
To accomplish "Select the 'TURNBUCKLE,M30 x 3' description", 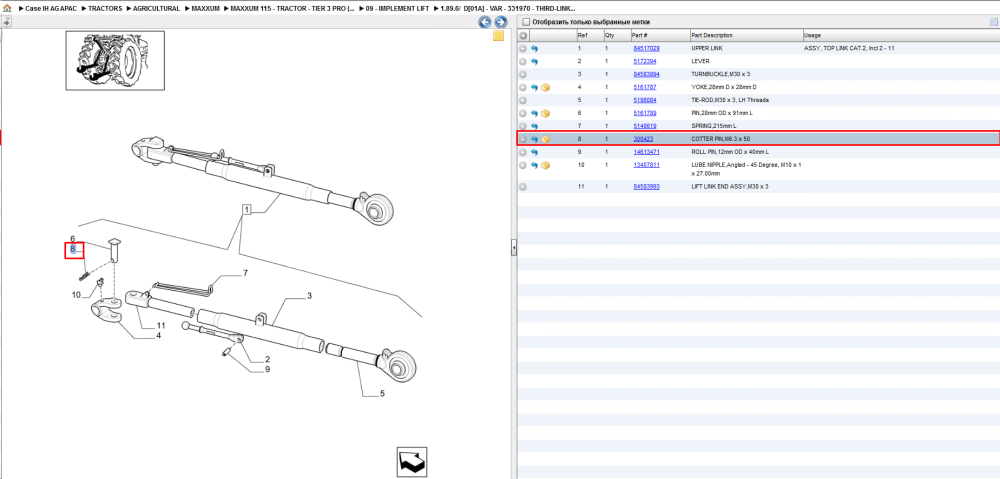I will click(719, 75).
